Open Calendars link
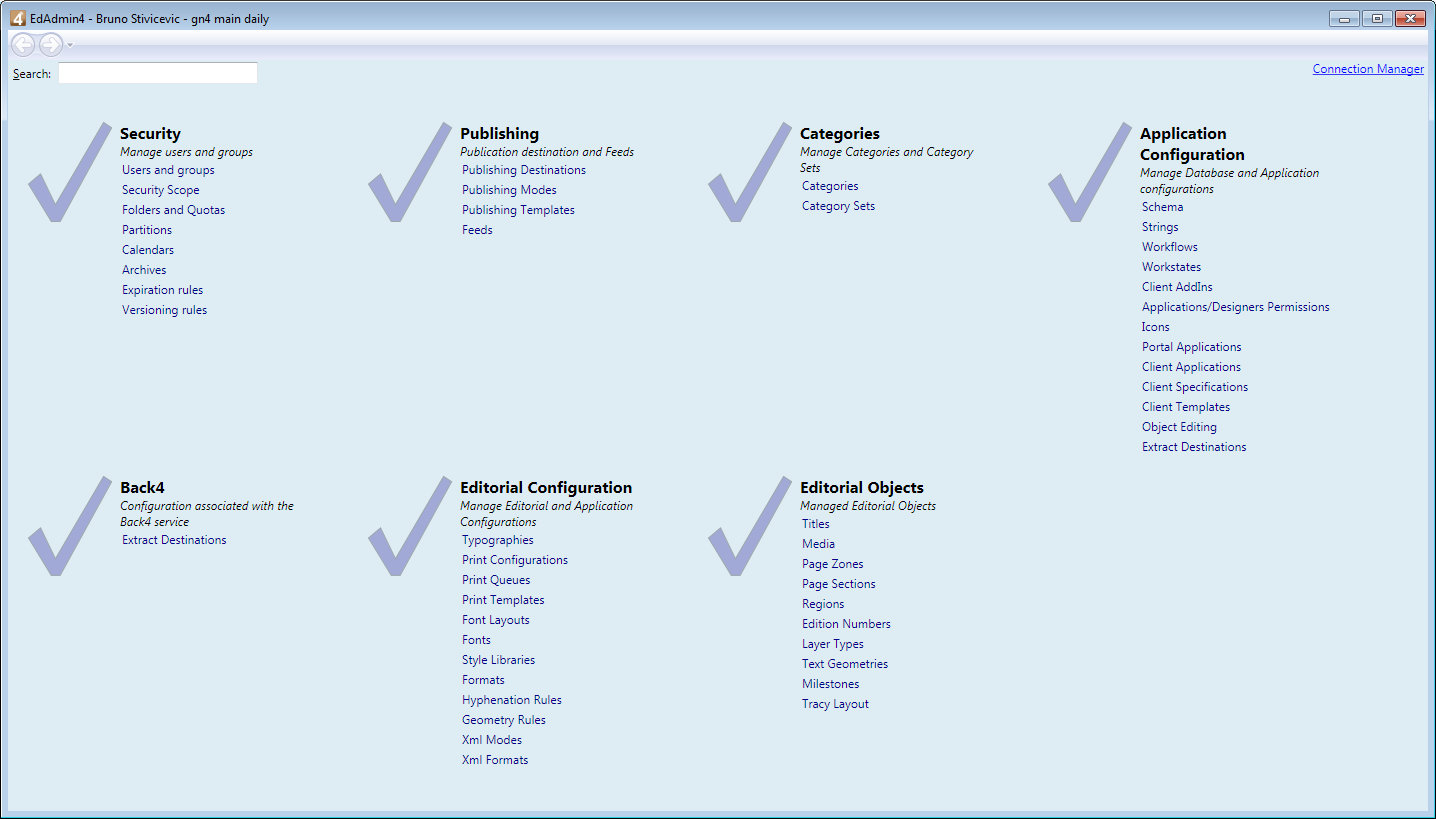 [148, 250]
